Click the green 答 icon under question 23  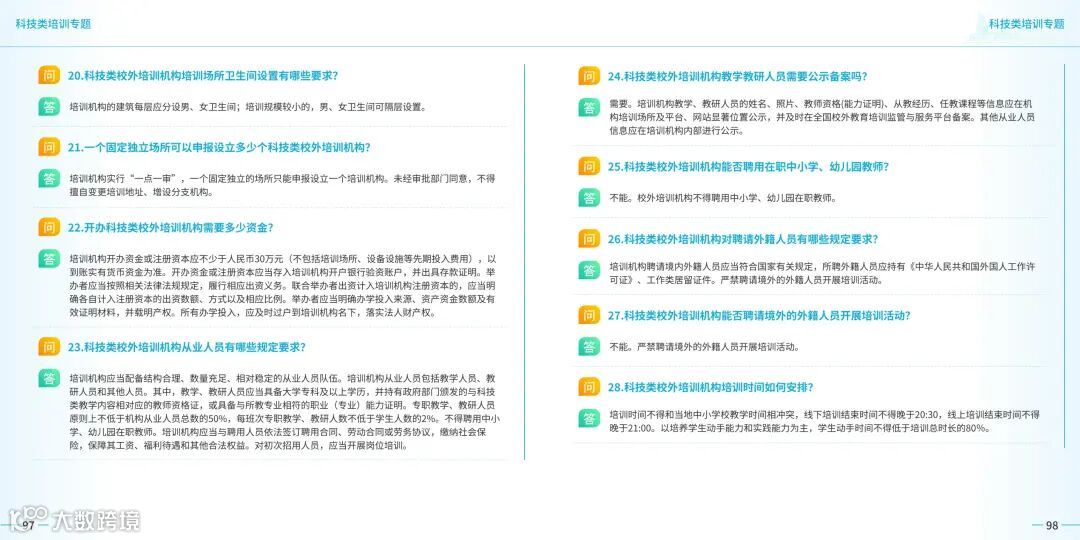(48, 378)
